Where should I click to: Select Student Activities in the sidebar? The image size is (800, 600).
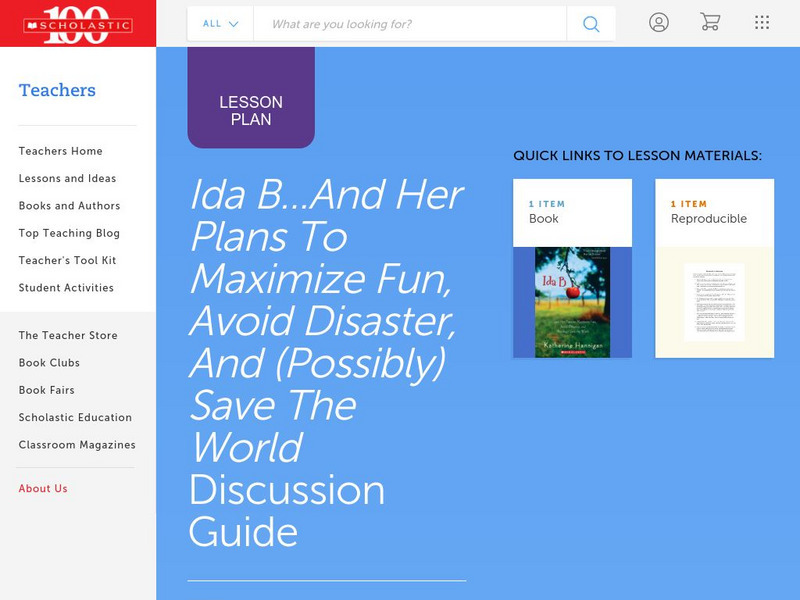[65, 287]
